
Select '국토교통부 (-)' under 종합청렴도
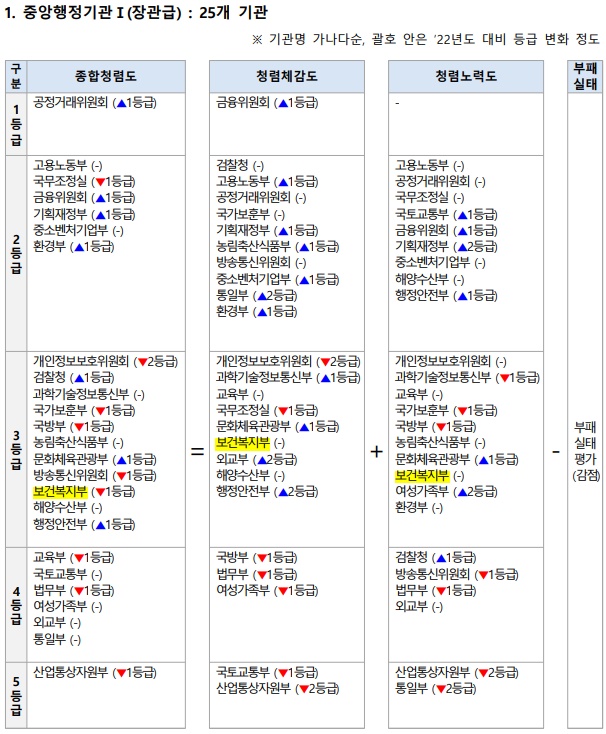67,574
